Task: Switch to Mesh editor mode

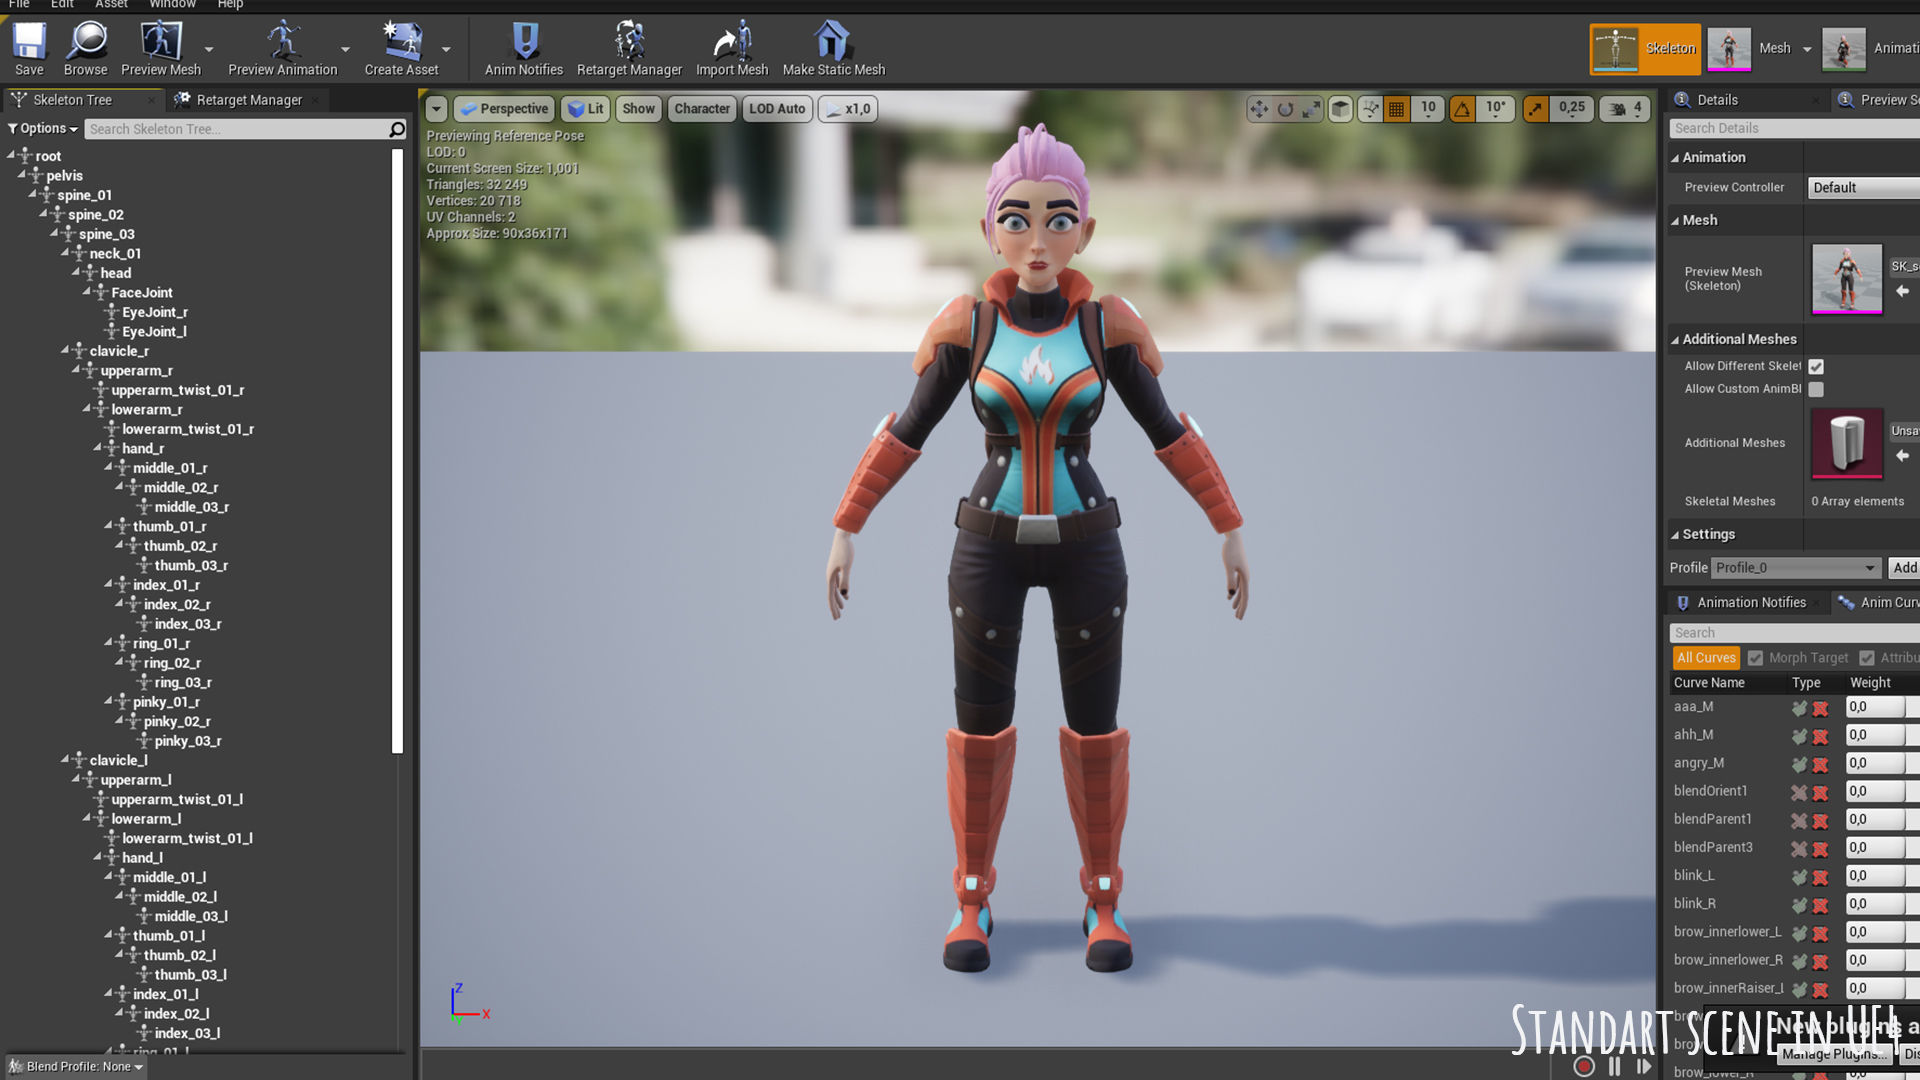Action: point(1754,48)
